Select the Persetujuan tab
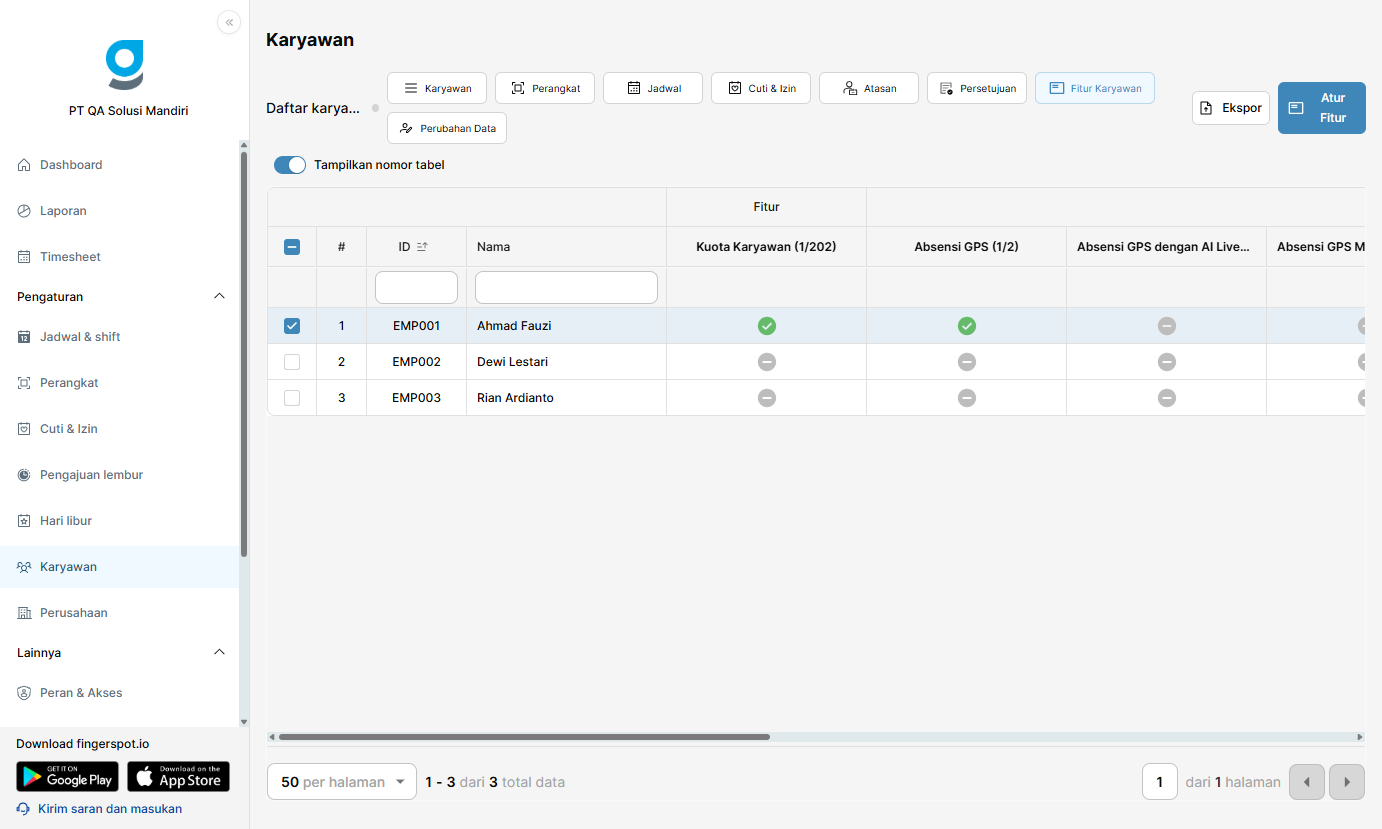The width and height of the screenshot is (1382, 829). tap(977, 88)
